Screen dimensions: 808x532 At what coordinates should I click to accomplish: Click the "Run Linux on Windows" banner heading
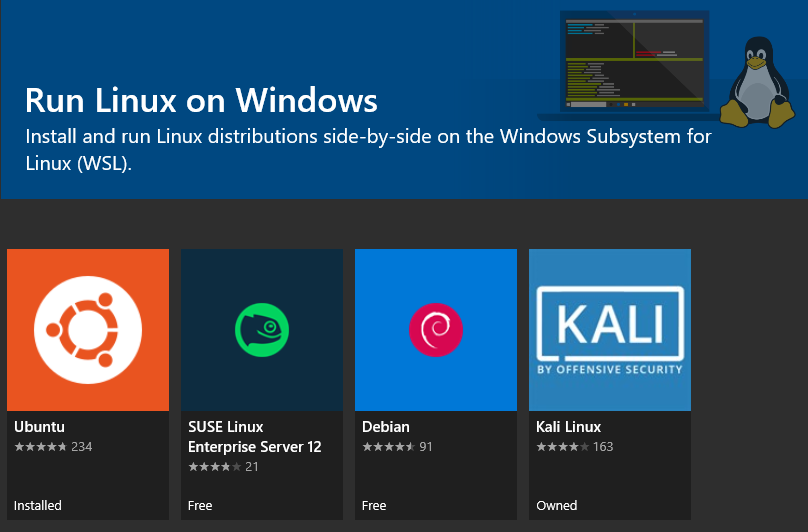pyautogui.click(x=201, y=100)
